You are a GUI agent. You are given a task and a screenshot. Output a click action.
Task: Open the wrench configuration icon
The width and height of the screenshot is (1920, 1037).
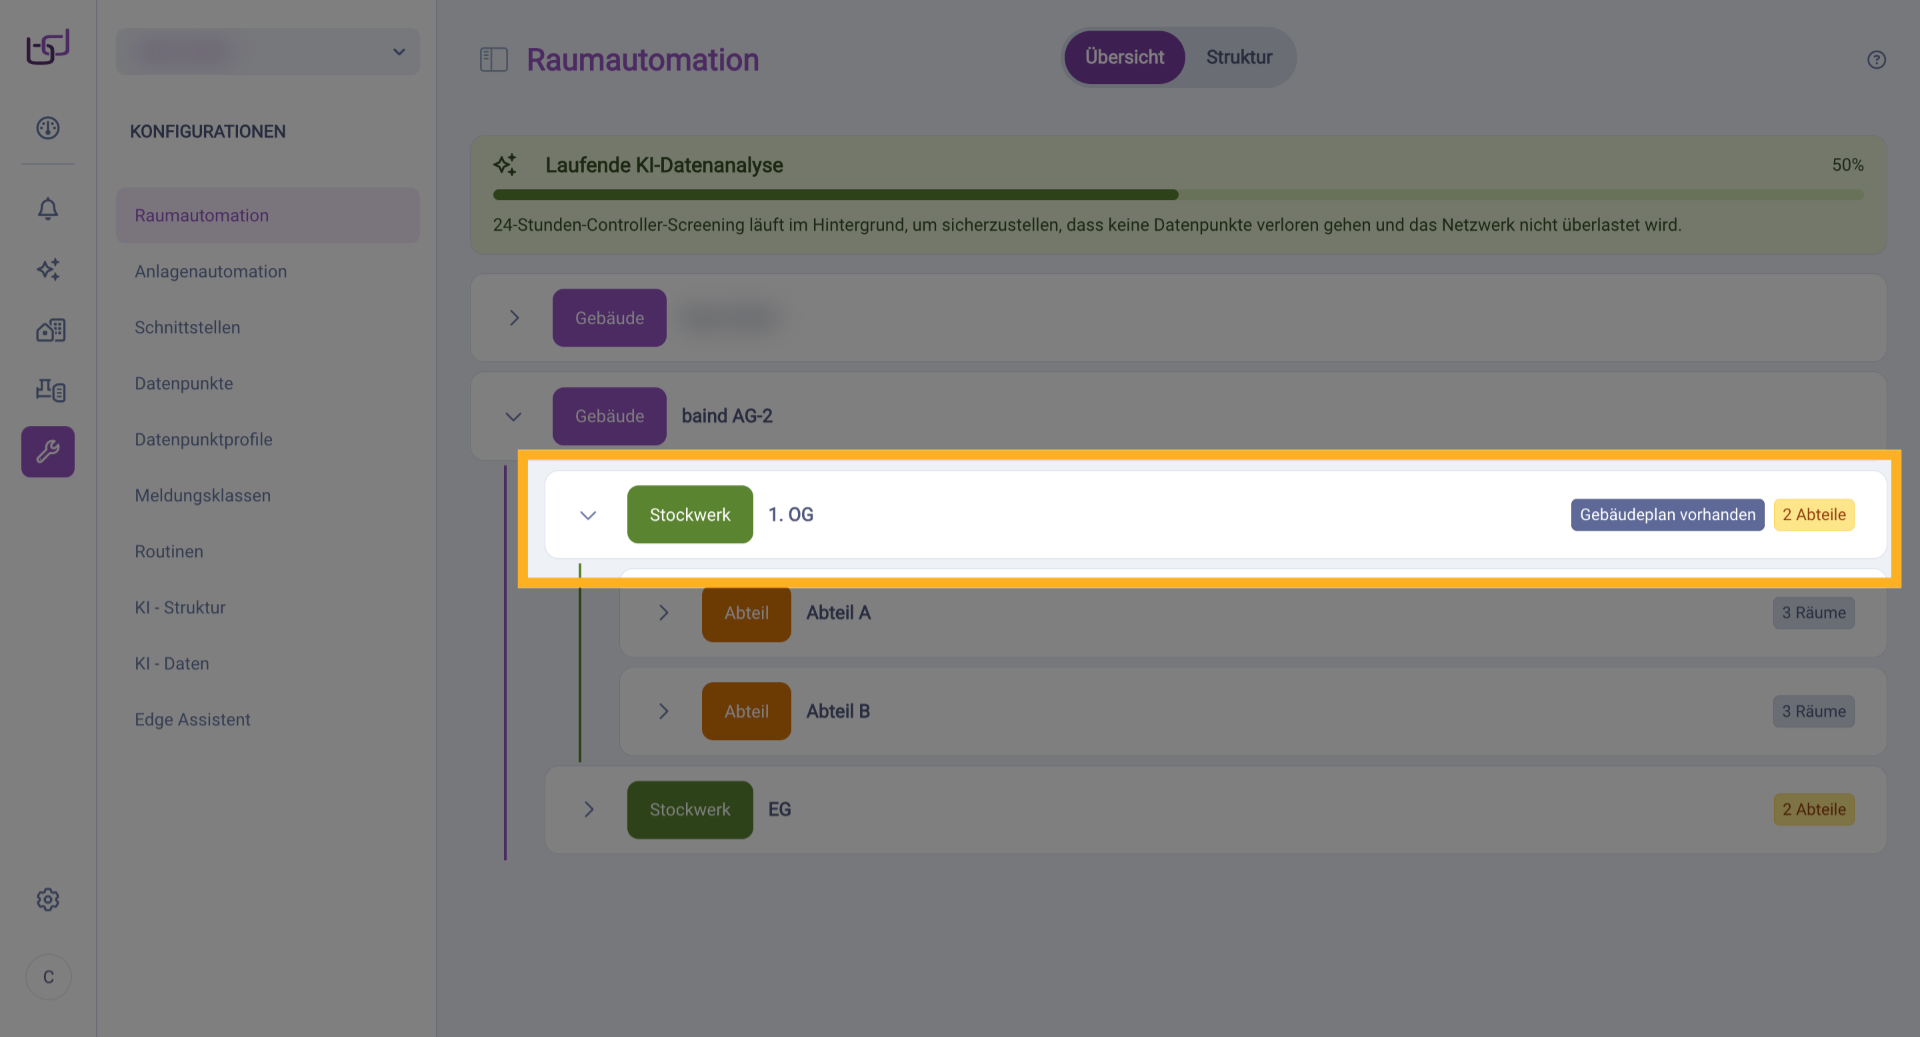click(48, 452)
